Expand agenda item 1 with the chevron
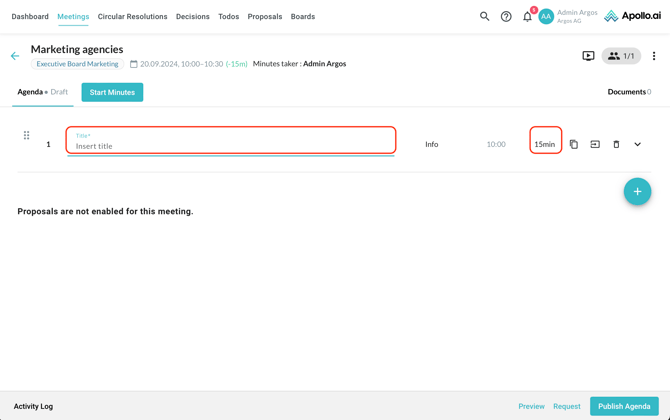Screen dimensions: 670x420 coord(637,144)
